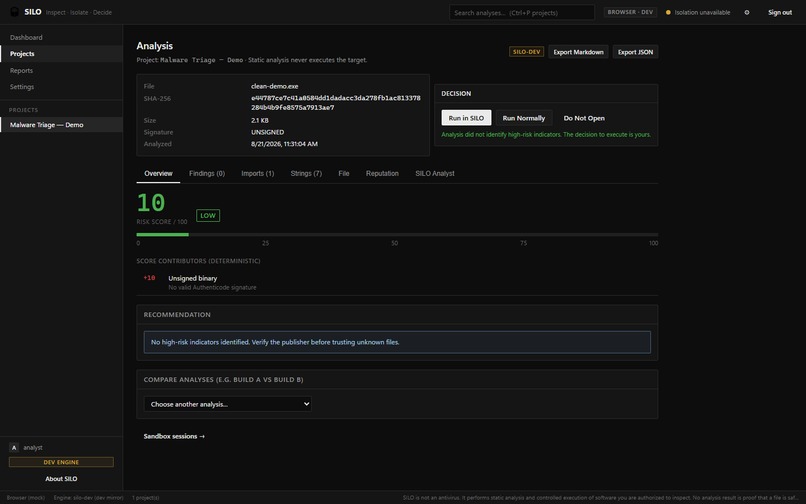The image size is (806, 504).
Task: Click the SILO logo icon
Action: pyautogui.click(x=15, y=12)
